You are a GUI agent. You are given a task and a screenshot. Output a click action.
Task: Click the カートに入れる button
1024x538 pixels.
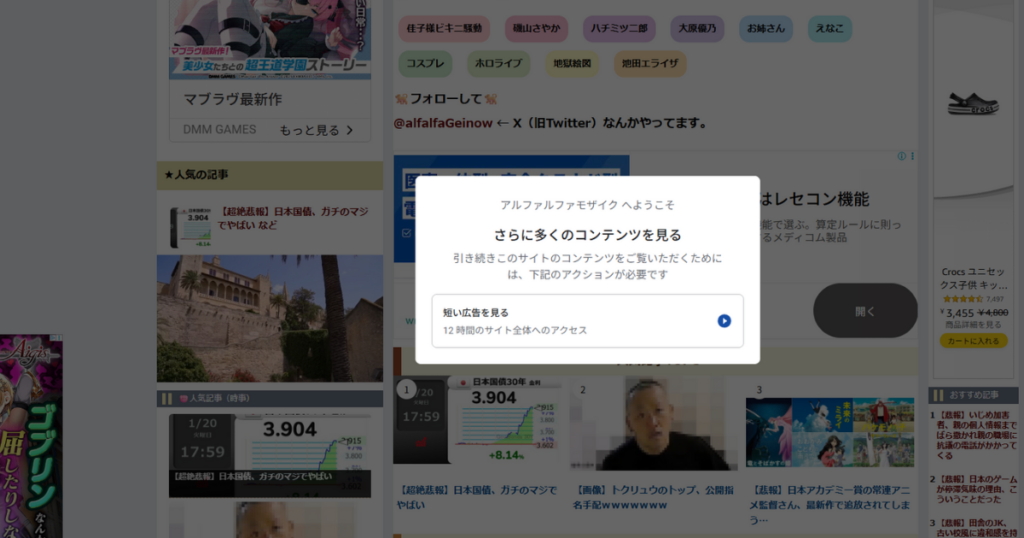[x=972, y=341]
